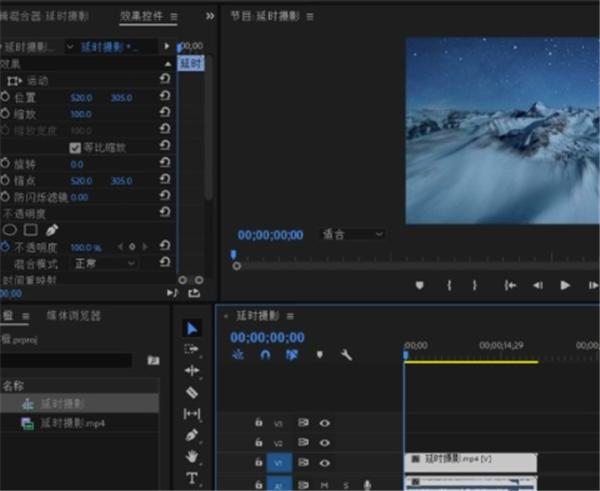The width and height of the screenshot is (600, 491).
Task: Open 效果控件 panel menu
Action: (x=174, y=16)
